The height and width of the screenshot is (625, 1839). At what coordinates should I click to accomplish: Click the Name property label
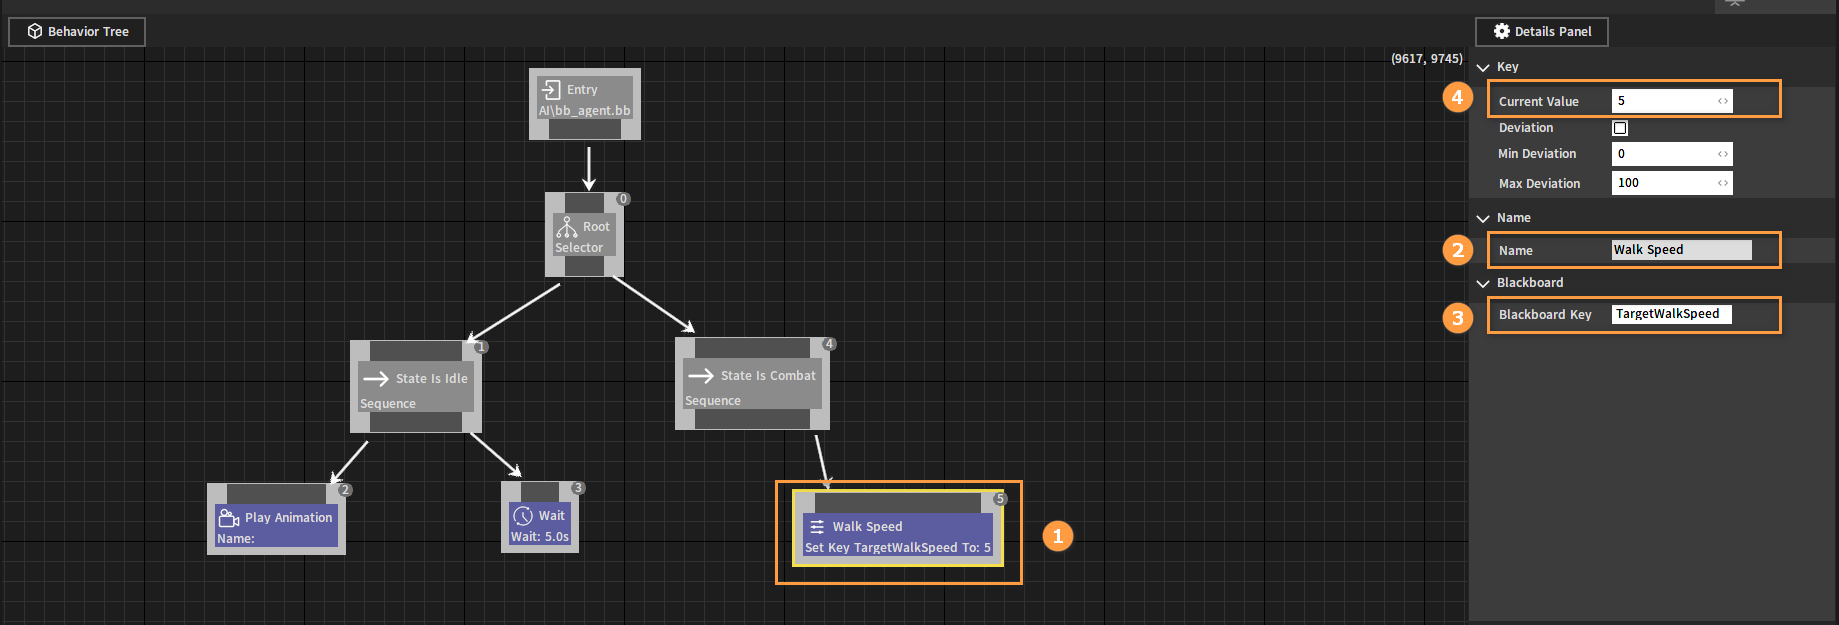click(x=1516, y=251)
